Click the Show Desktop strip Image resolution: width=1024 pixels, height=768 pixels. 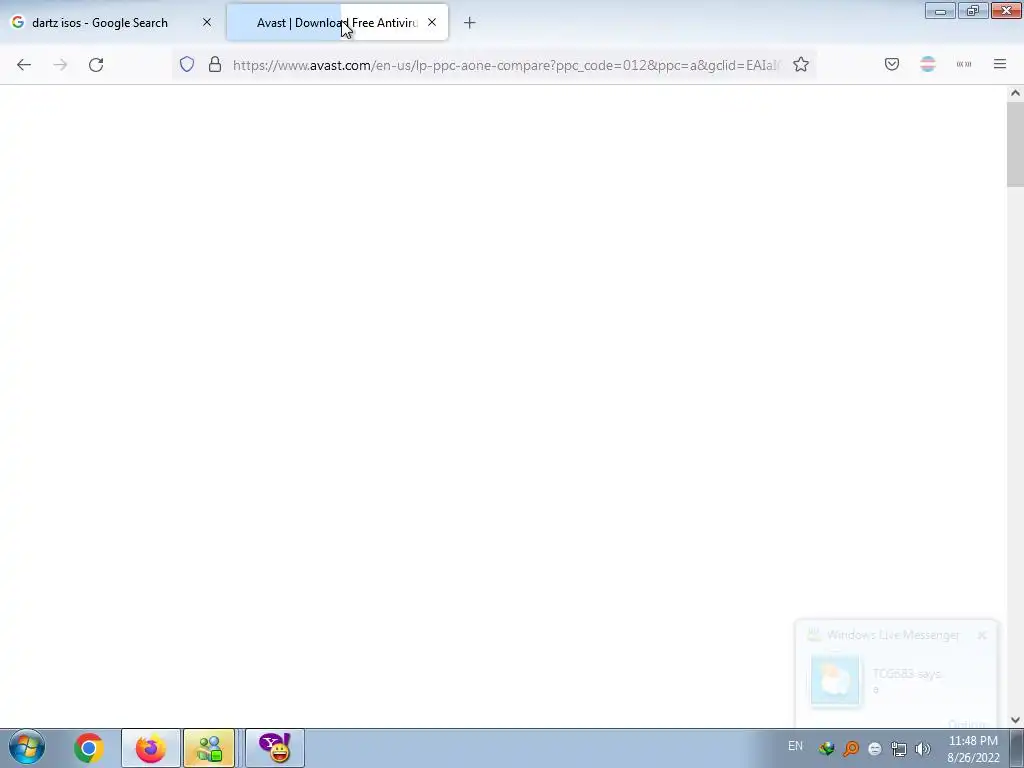tap(1017, 748)
